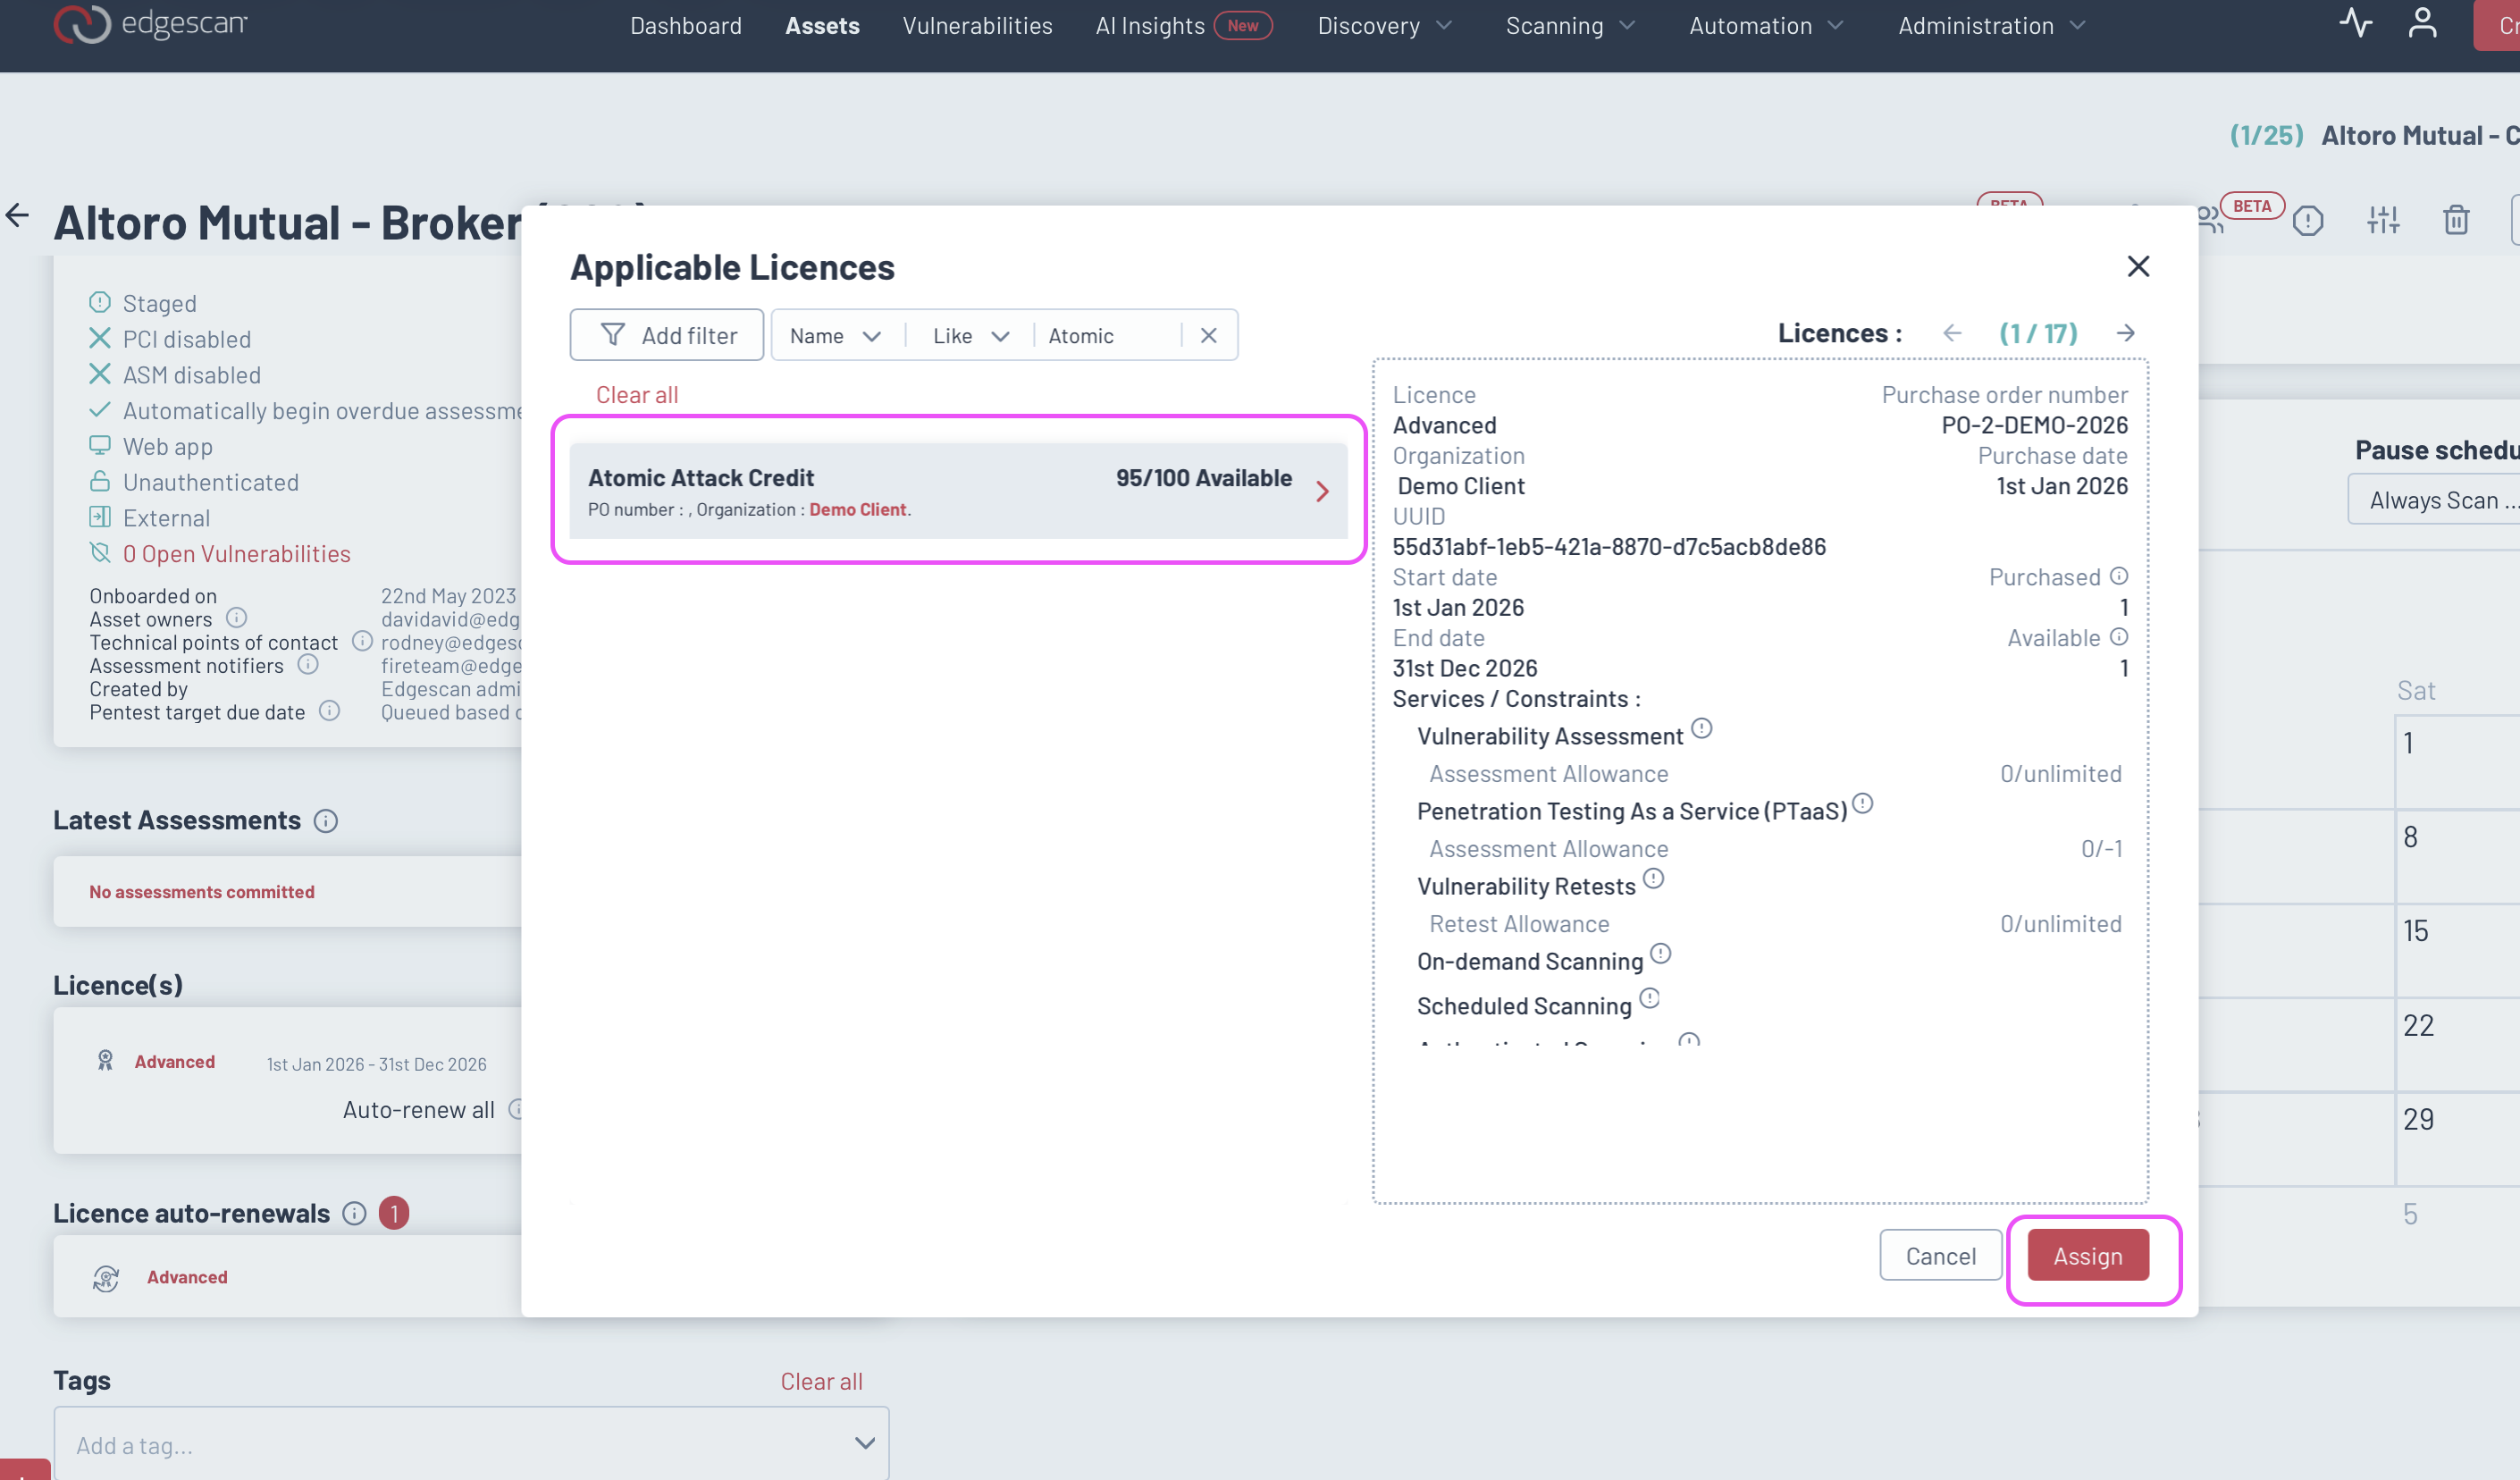Viewport: 2520px width, 1480px height.
Task: Show Asset owners info icon
Action: click(236, 618)
